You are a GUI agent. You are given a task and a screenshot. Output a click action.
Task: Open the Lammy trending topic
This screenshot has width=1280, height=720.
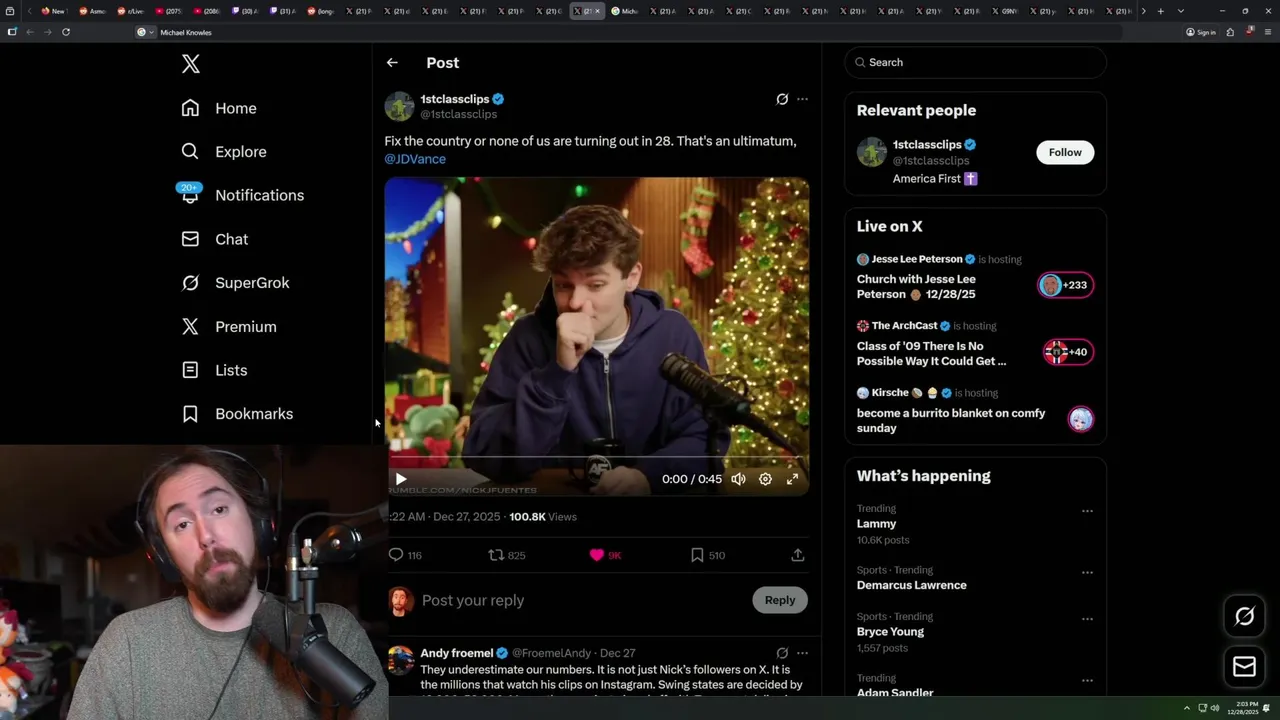(x=877, y=524)
